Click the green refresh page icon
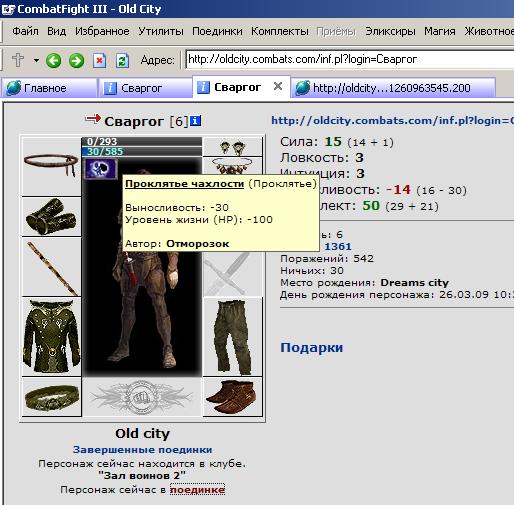 coord(122,61)
